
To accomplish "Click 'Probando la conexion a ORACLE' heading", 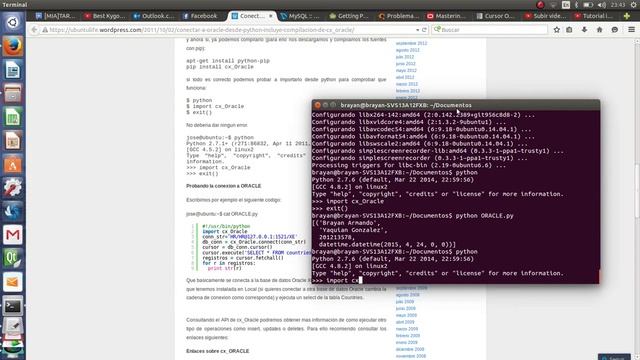I will [224, 186].
